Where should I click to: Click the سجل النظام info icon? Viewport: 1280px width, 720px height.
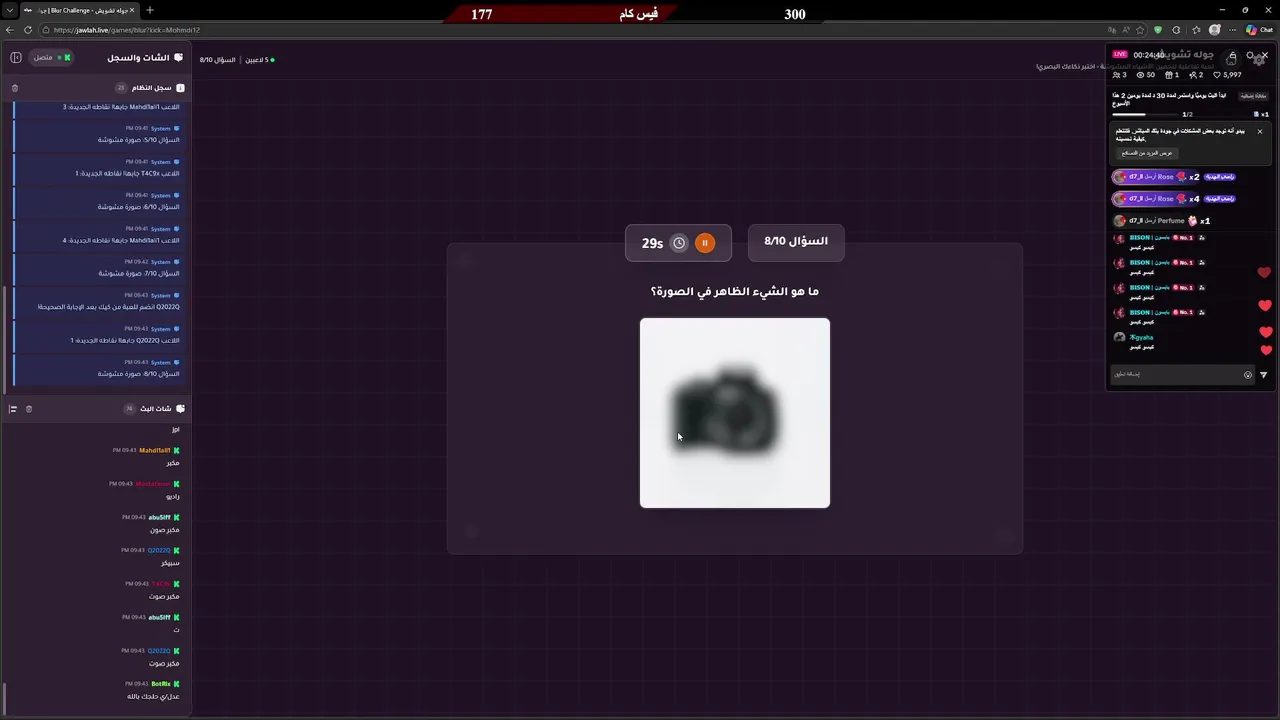[180, 88]
